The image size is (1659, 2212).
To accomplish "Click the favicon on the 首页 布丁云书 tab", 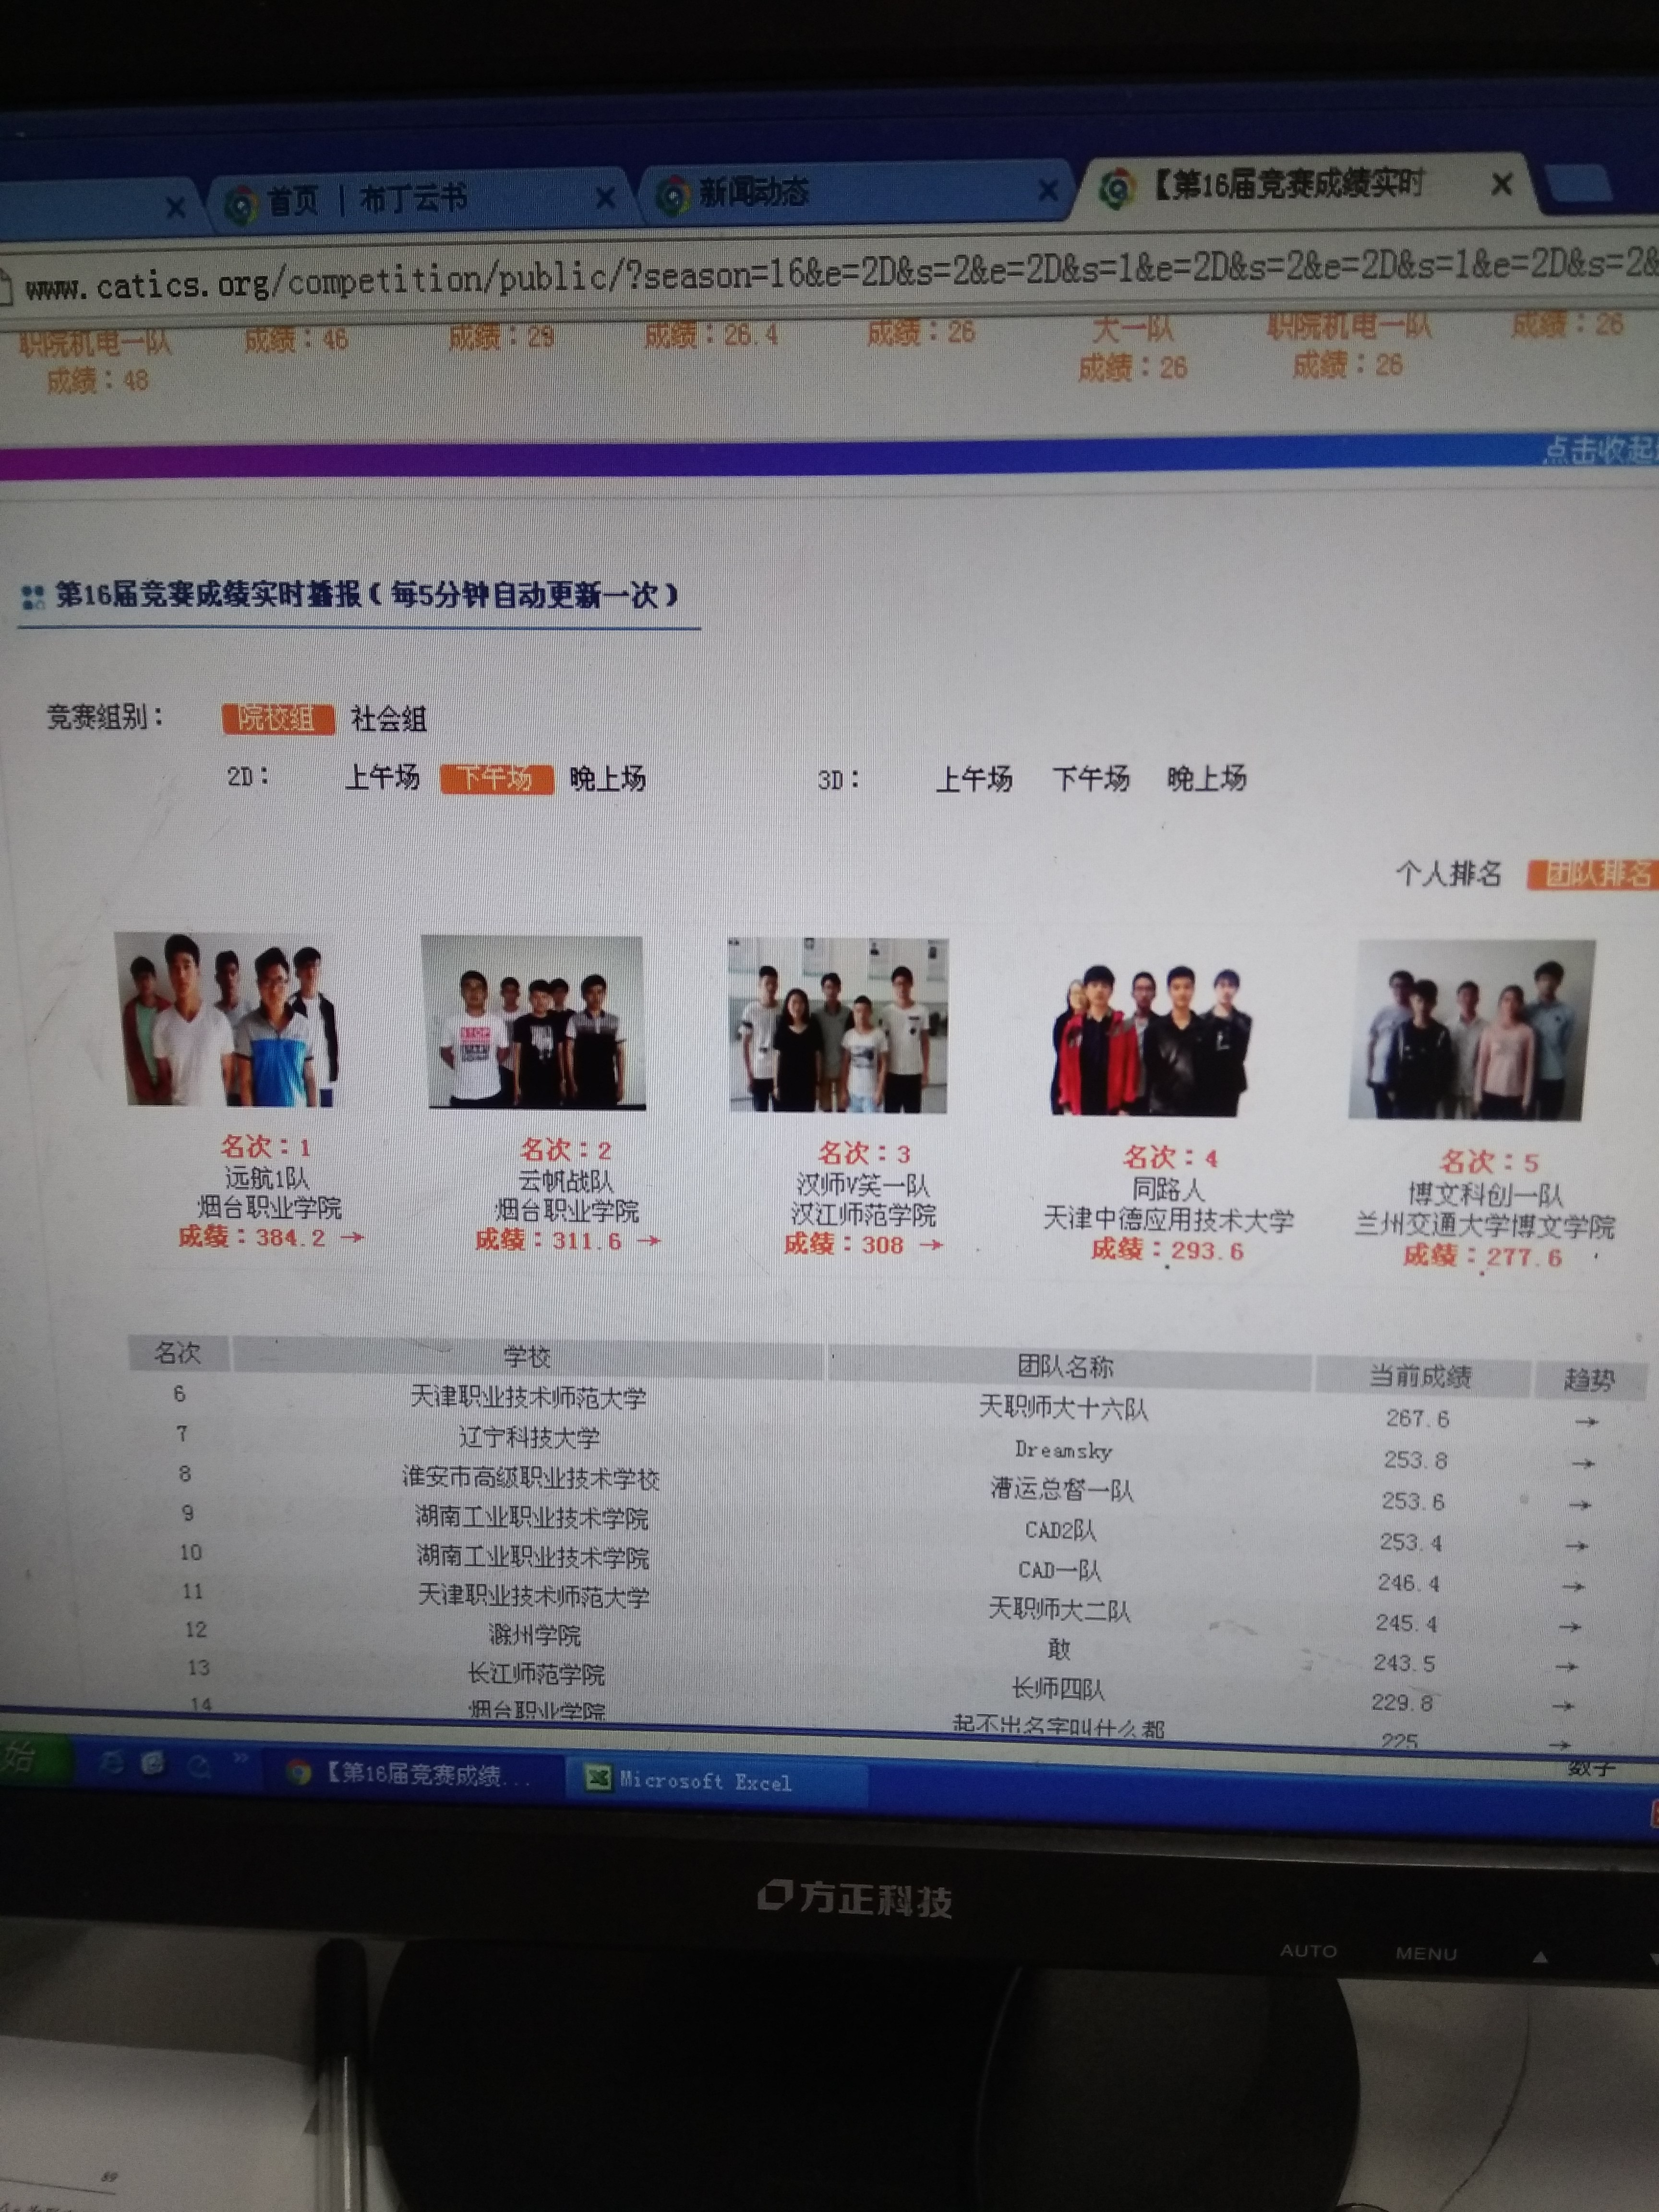I will click(241, 205).
